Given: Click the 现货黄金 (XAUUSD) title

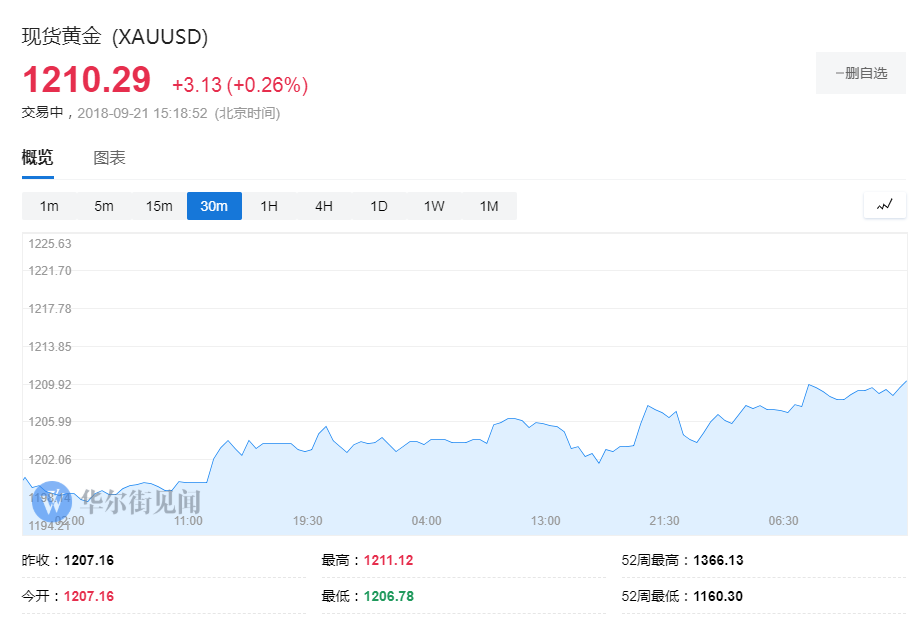Looking at the screenshot, I should (115, 37).
